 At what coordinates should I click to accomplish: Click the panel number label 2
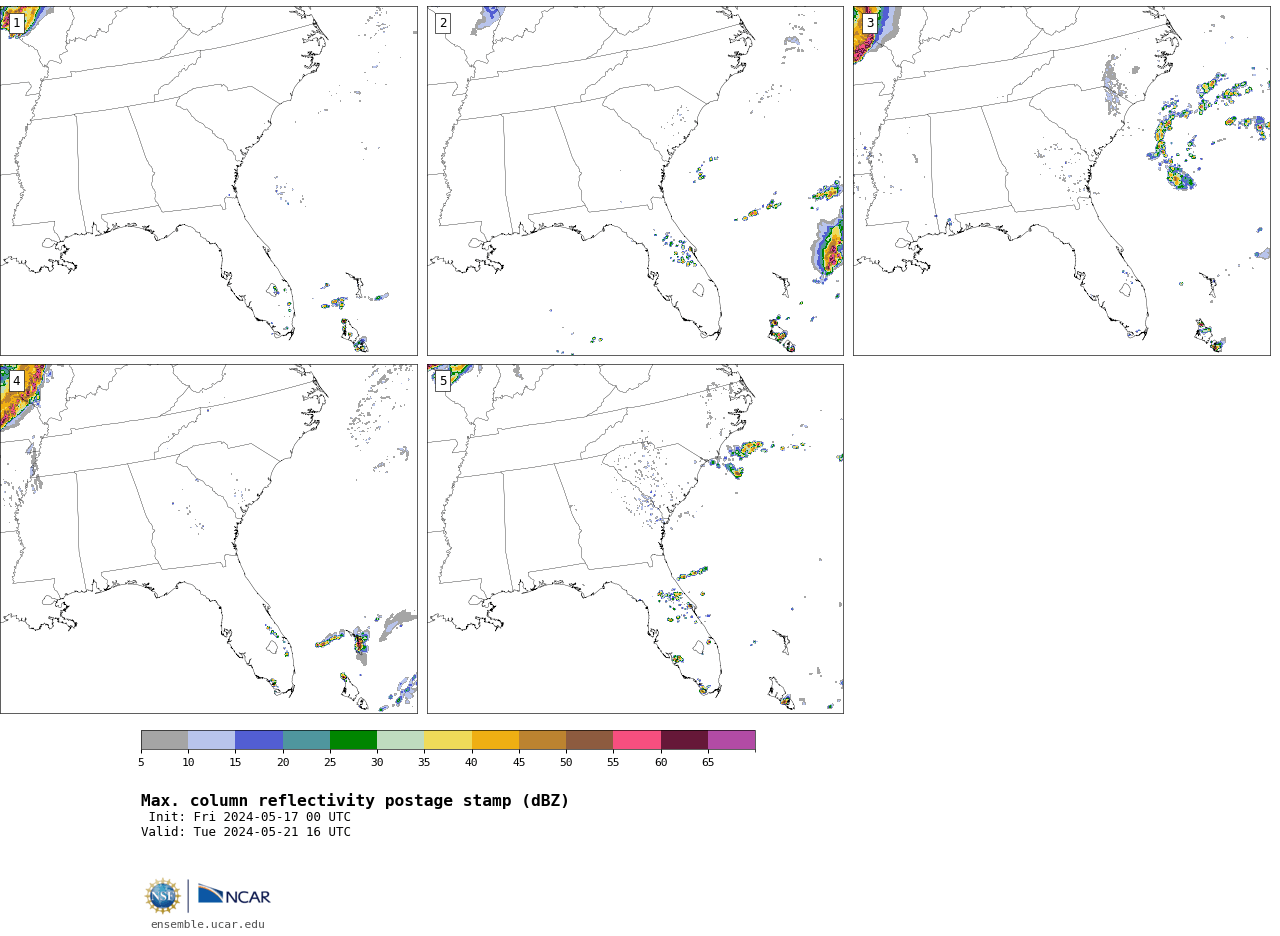point(443,23)
